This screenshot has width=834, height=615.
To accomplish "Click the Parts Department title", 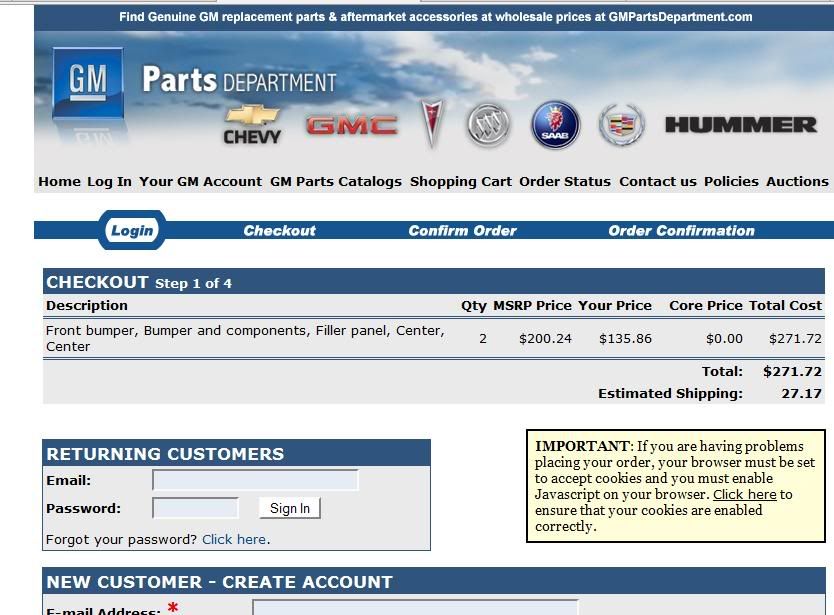I will coord(239,80).
